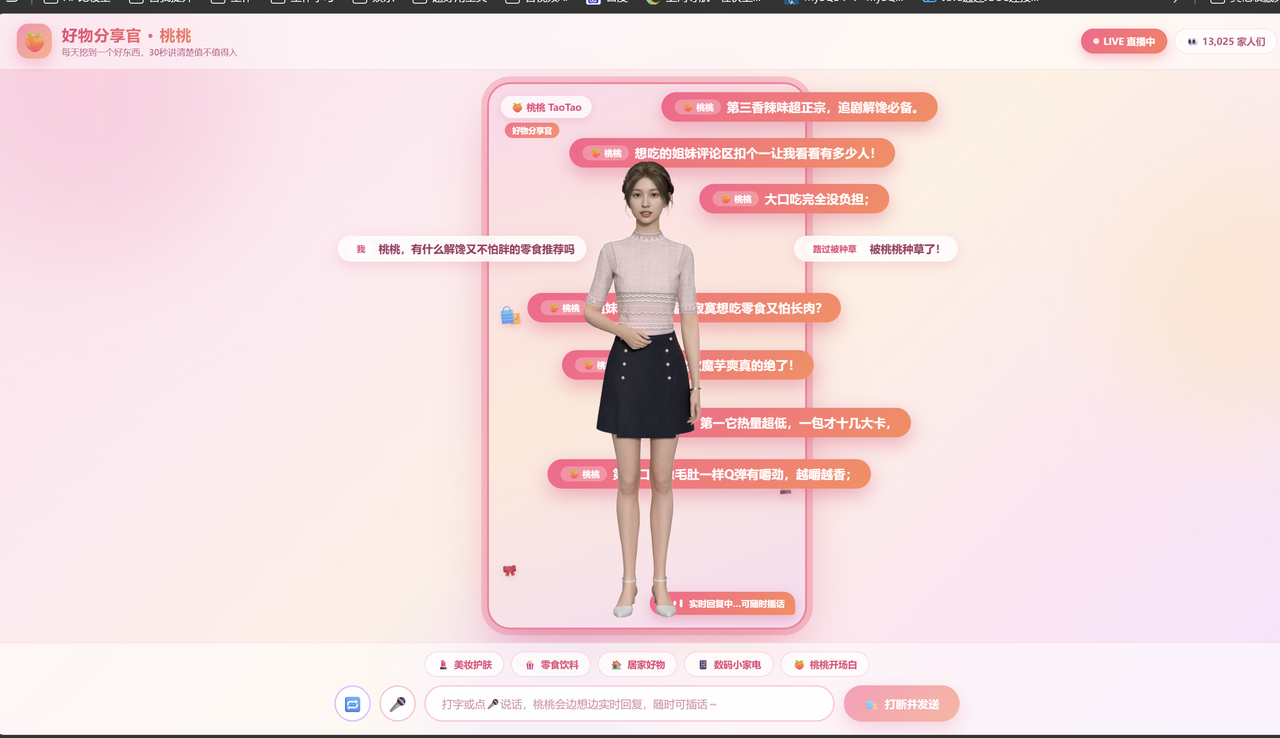1280x738 pixels.
Task: Click the bubble 大口吃完全没负担；
Action: click(794, 199)
